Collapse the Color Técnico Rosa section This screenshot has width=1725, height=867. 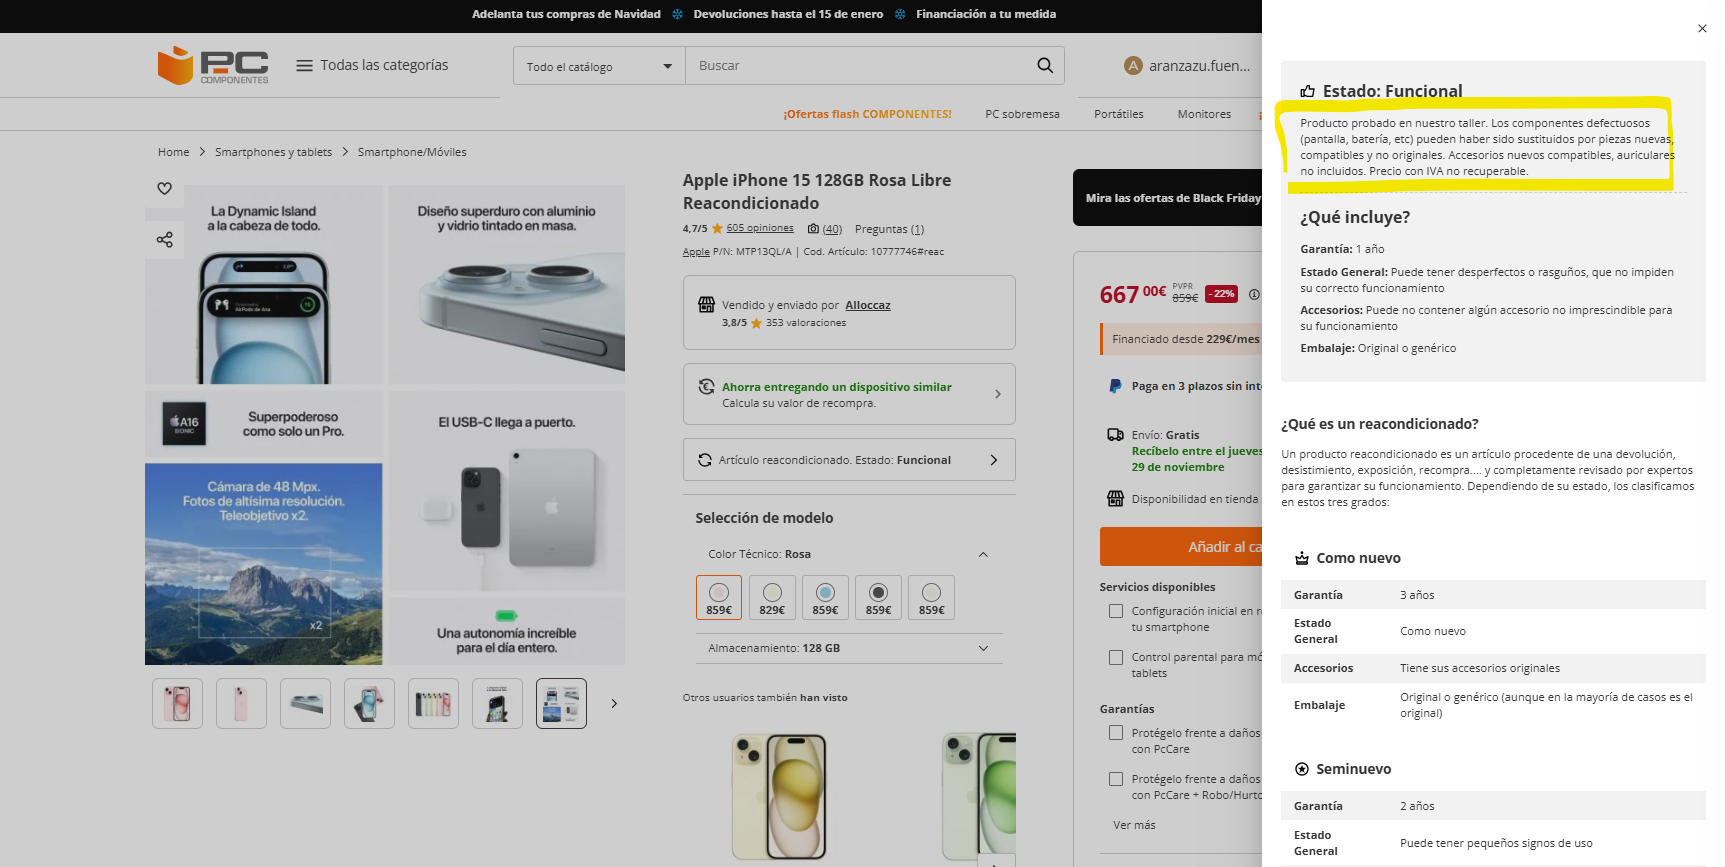click(x=982, y=554)
